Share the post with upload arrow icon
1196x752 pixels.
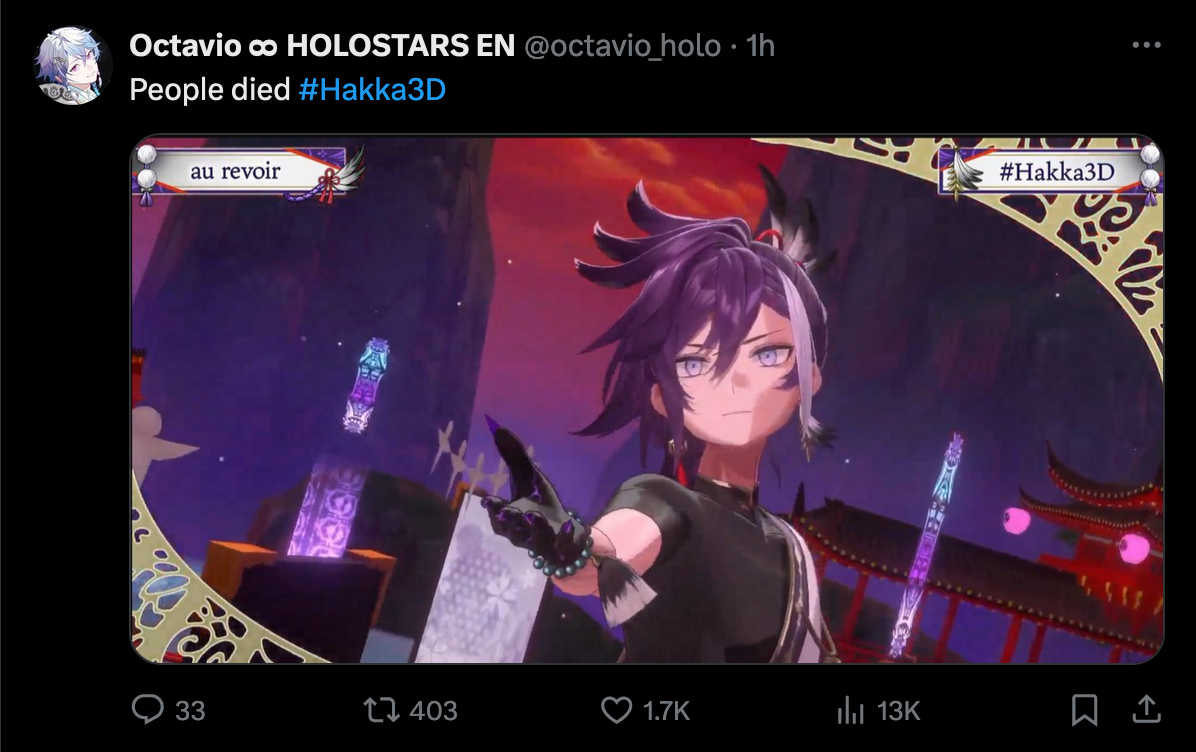tap(1146, 709)
